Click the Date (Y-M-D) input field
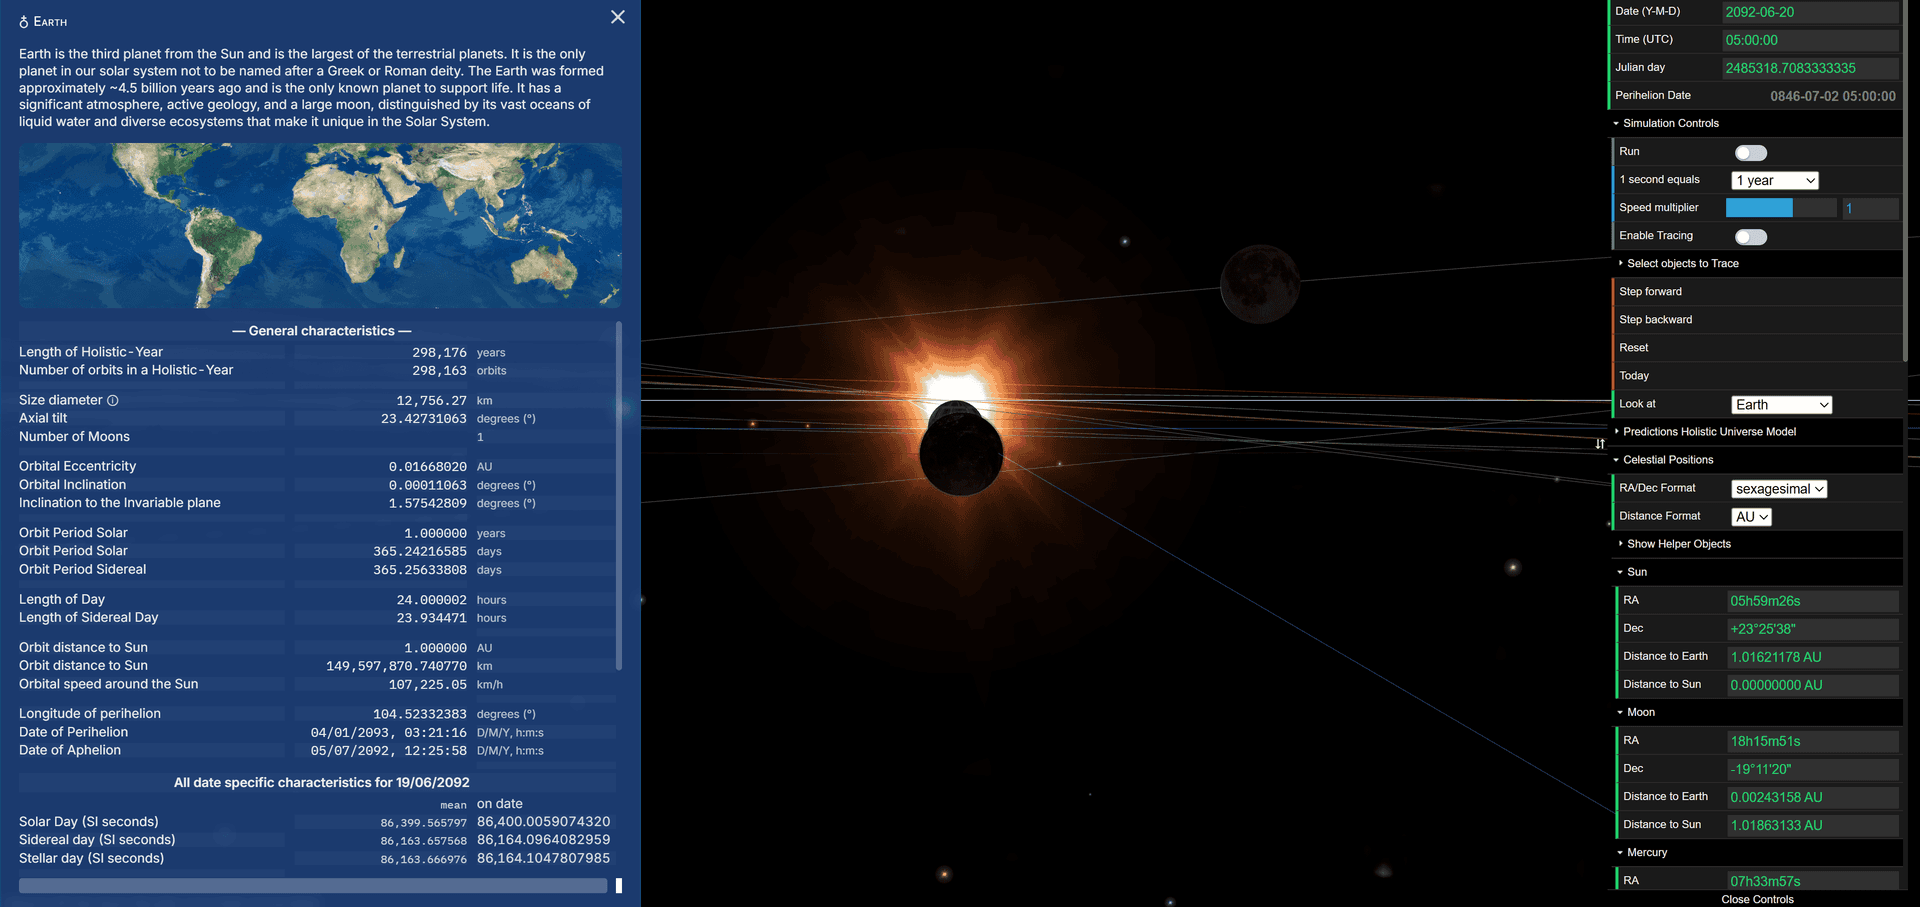 (1810, 12)
